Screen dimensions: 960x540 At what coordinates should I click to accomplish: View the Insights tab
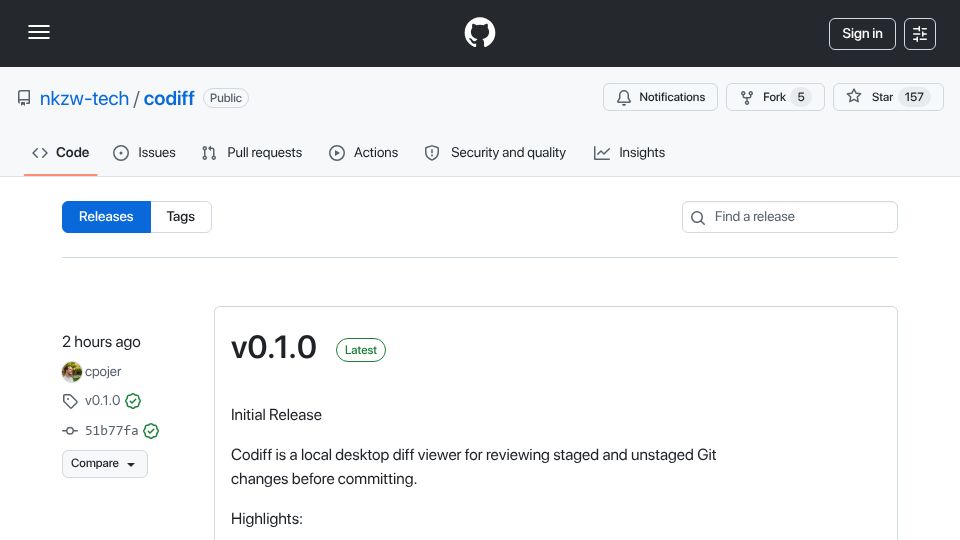click(x=629, y=152)
